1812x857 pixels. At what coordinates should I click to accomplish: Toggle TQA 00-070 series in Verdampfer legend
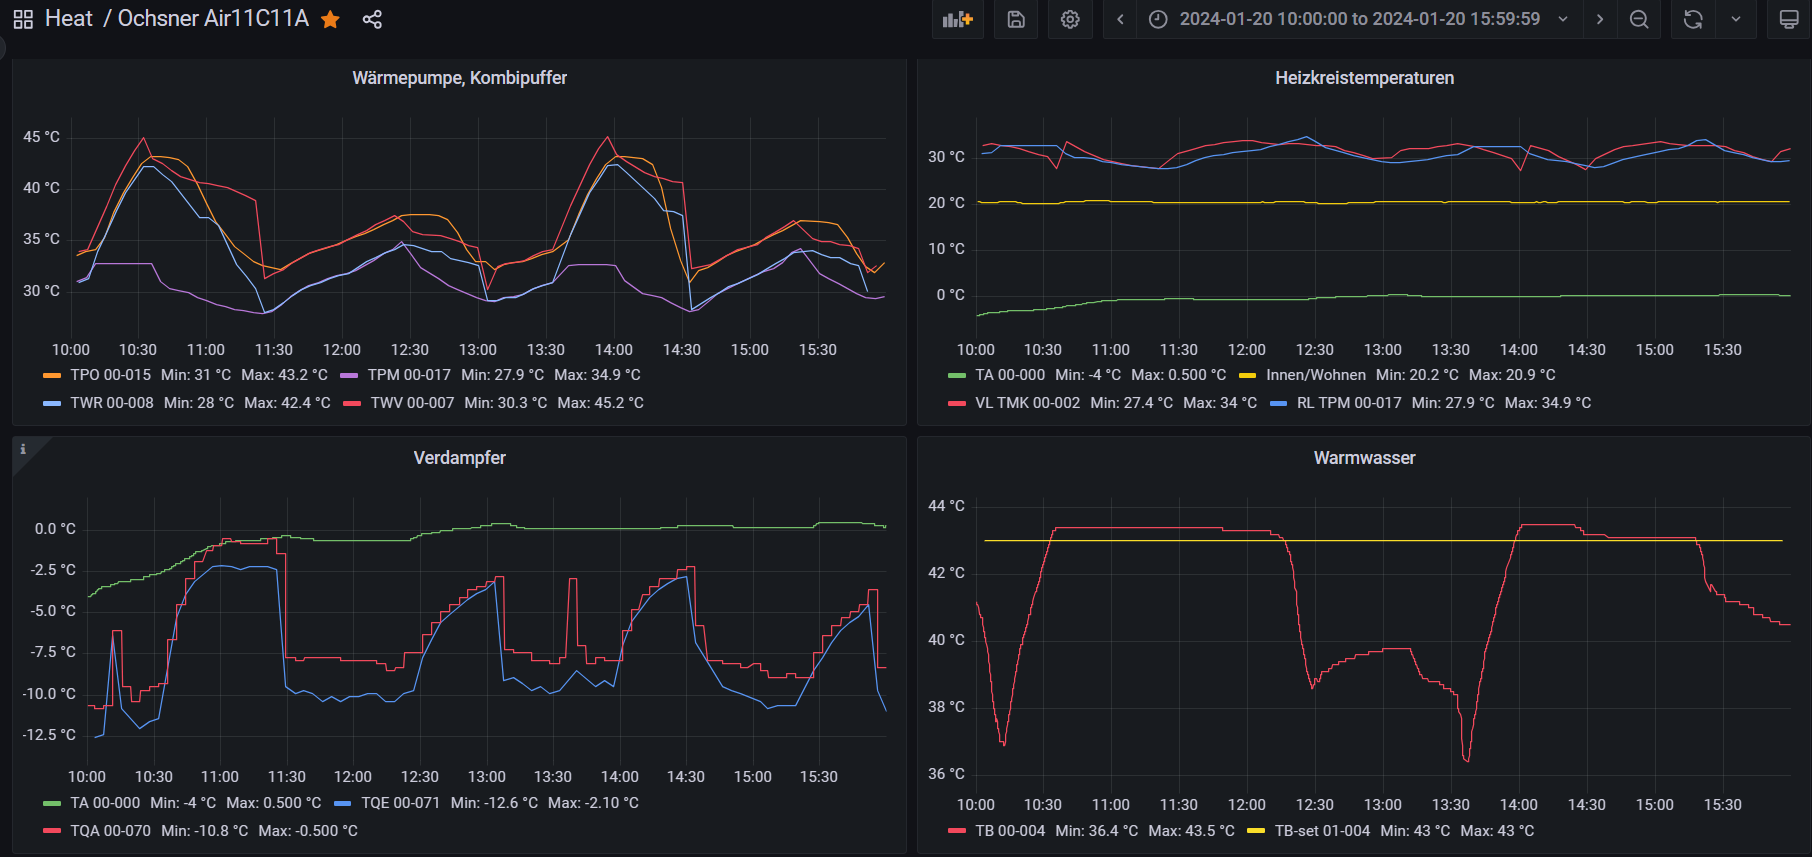[110, 831]
